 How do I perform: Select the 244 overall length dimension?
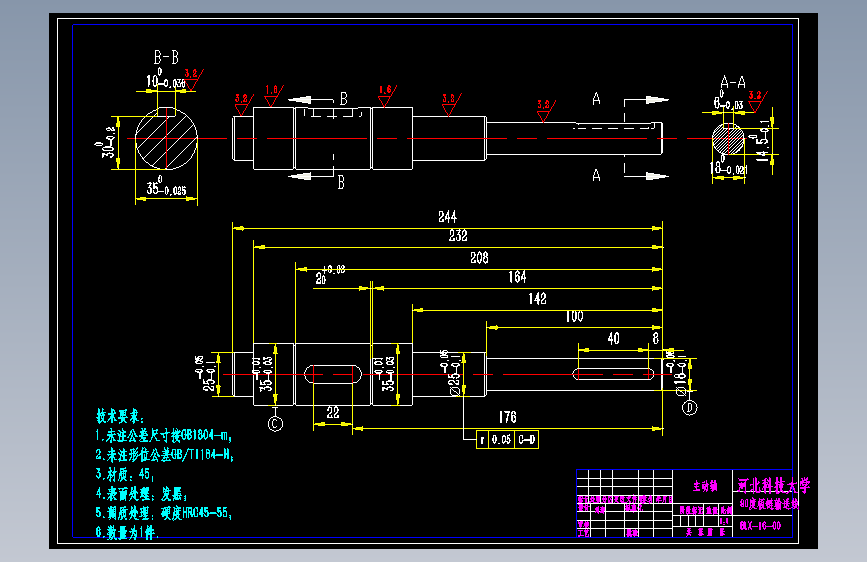click(x=447, y=216)
